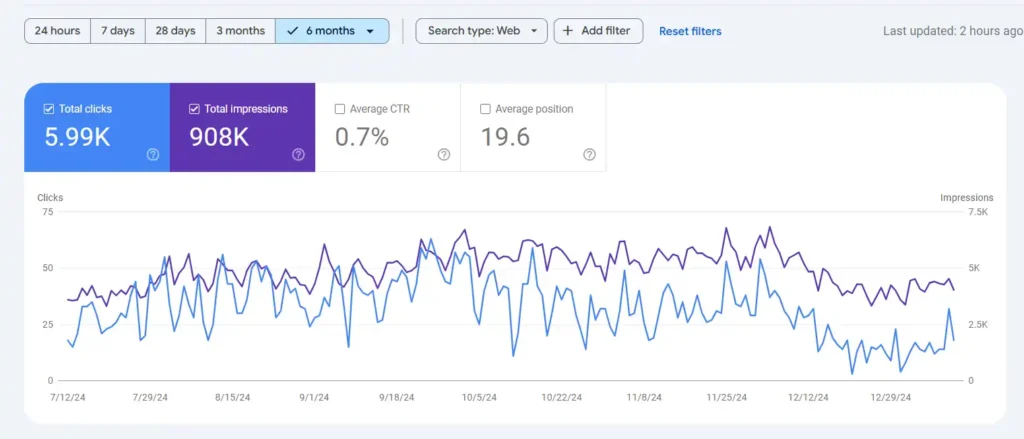Expand the 6 months date range dropdown arrow
The width and height of the screenshot is (1024, 439).
(370, 31)
